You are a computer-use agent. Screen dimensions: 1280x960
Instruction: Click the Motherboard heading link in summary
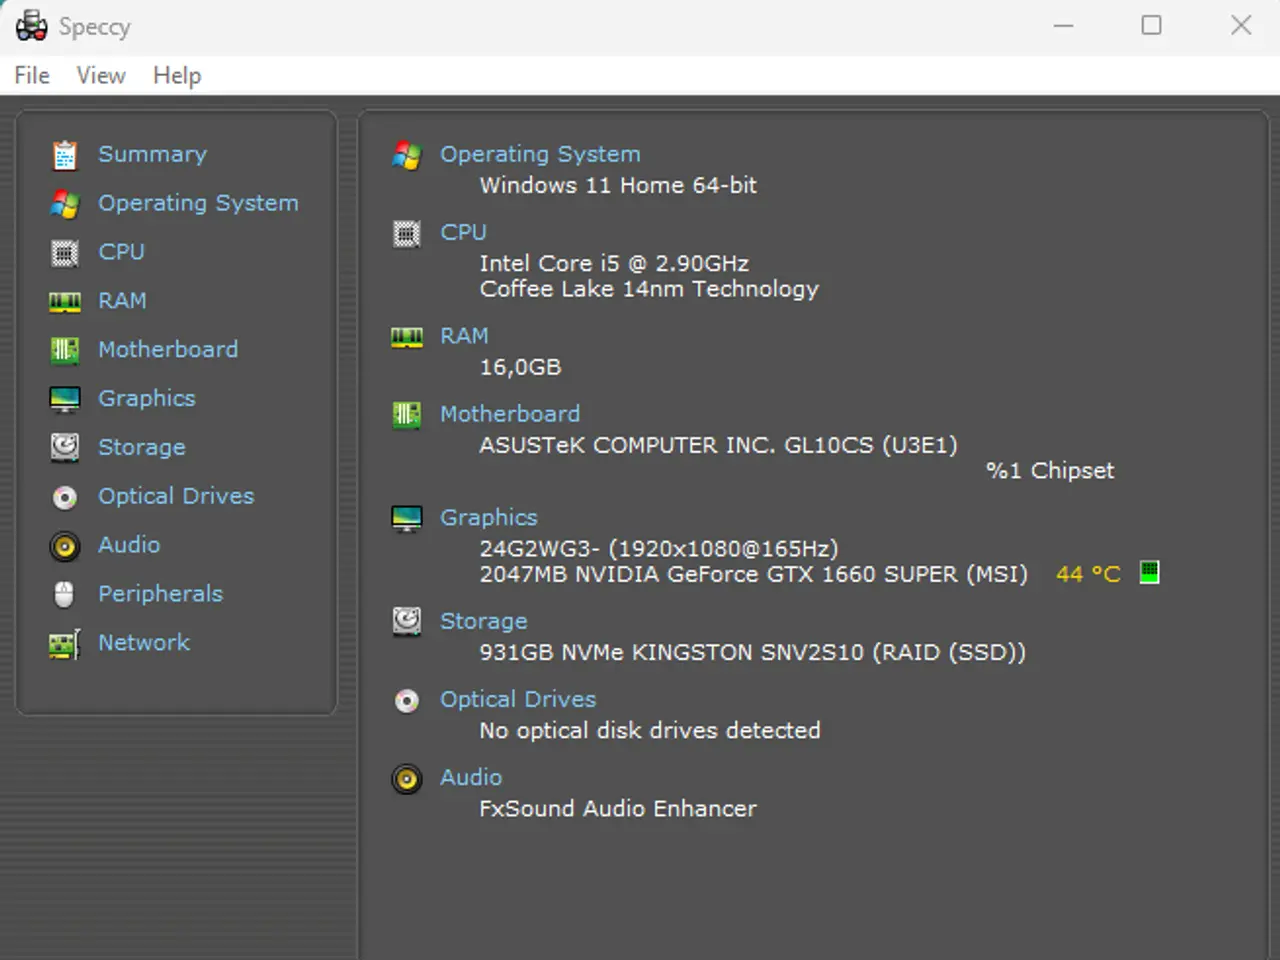pyautogui.click(x=510, y=414)
